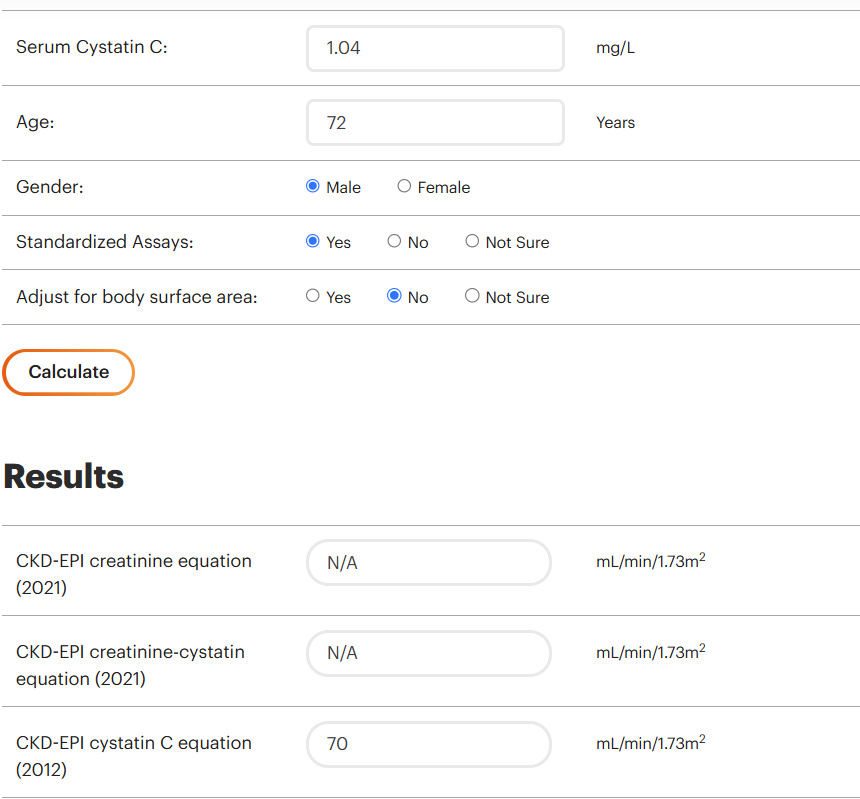Select No for body surface area adjustment
The width and height of the screenshot is (860, 799).
coord(394,296)
